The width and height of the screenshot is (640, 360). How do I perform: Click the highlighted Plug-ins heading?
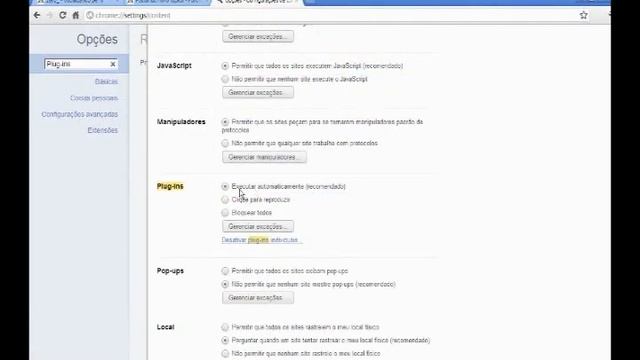click(x=170, y=187)
